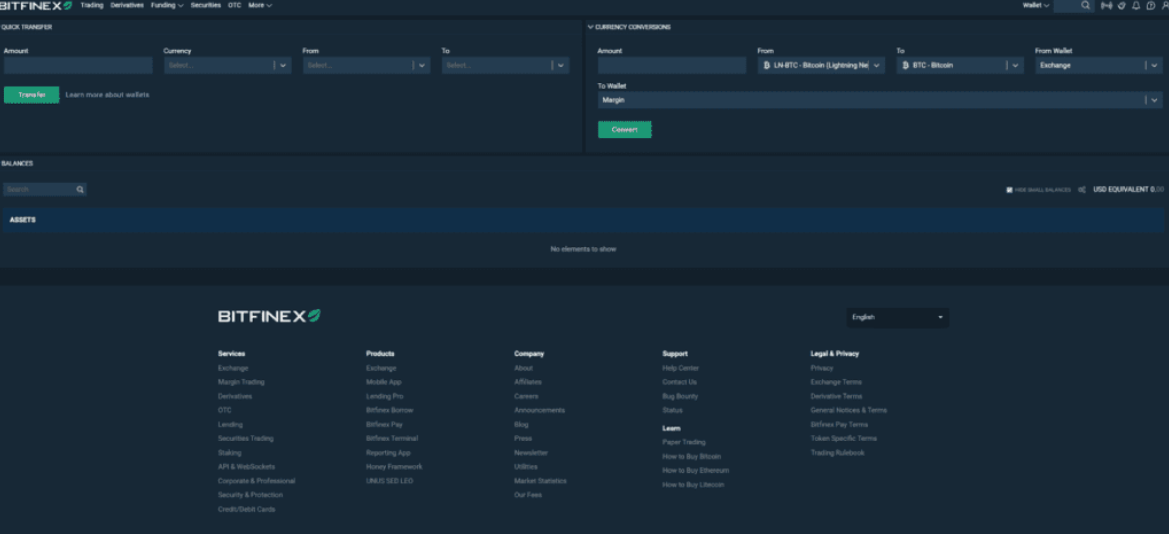This screenshot has height=534, width=1169.
Task: Open the LN-BTC conversion From currency dropdown
Action: 821,66
